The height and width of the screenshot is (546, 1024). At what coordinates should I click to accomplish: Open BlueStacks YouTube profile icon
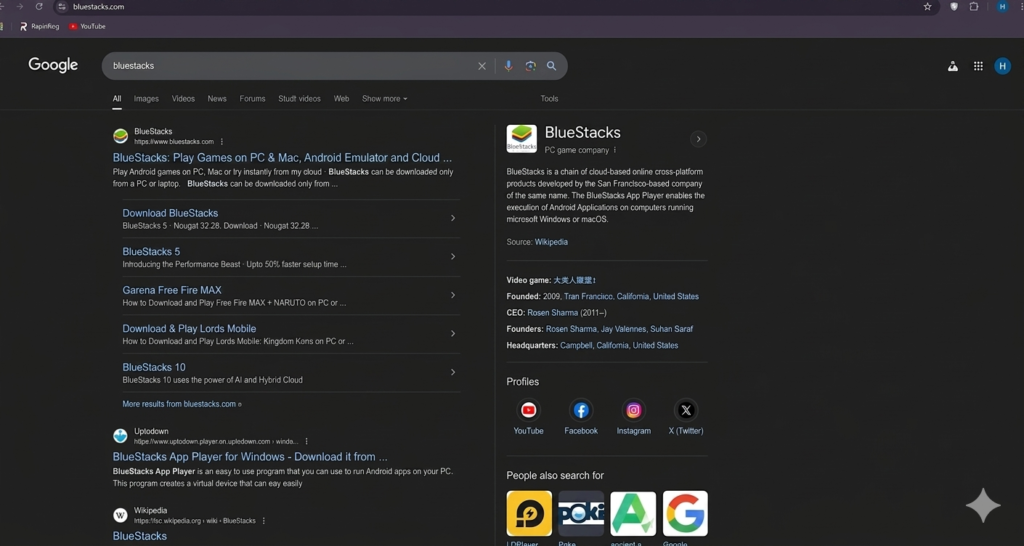point(528,410)
